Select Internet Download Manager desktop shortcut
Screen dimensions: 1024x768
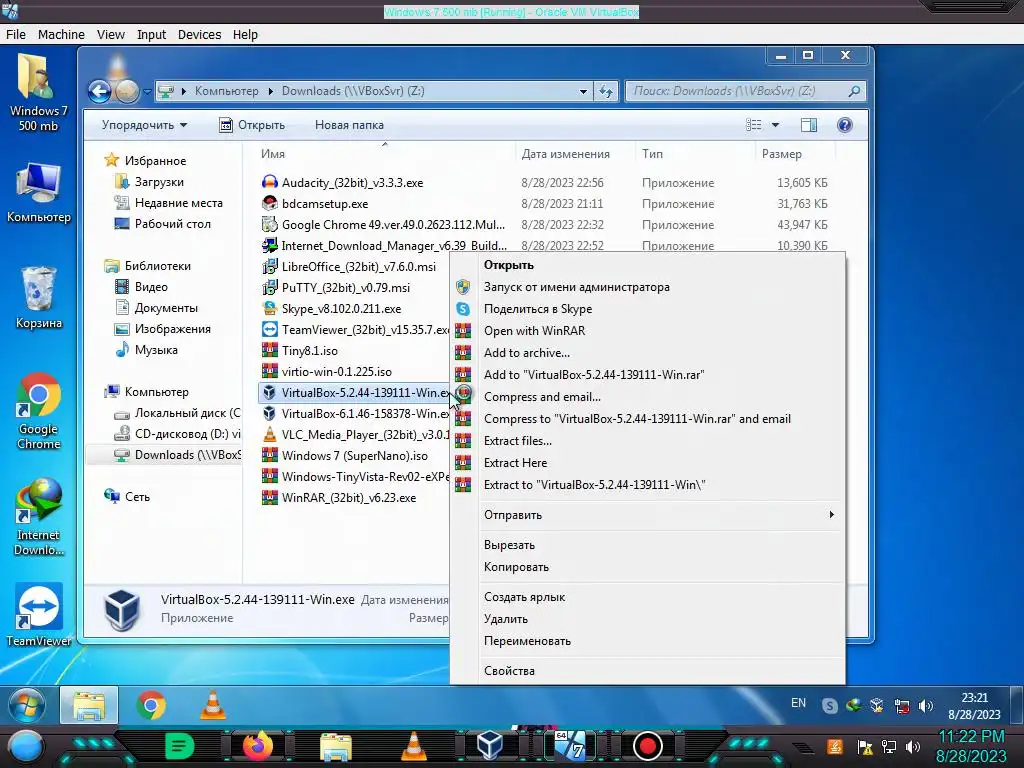39,517
